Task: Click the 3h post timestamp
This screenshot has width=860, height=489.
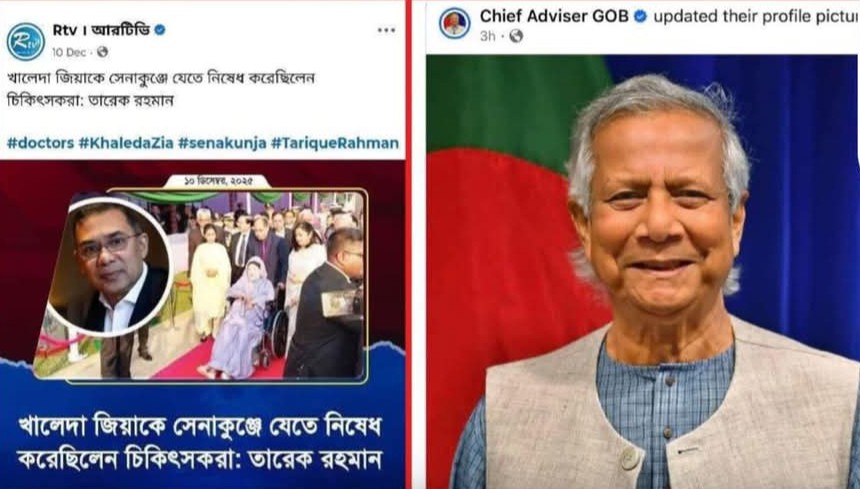Action: [x=488, y=36]
